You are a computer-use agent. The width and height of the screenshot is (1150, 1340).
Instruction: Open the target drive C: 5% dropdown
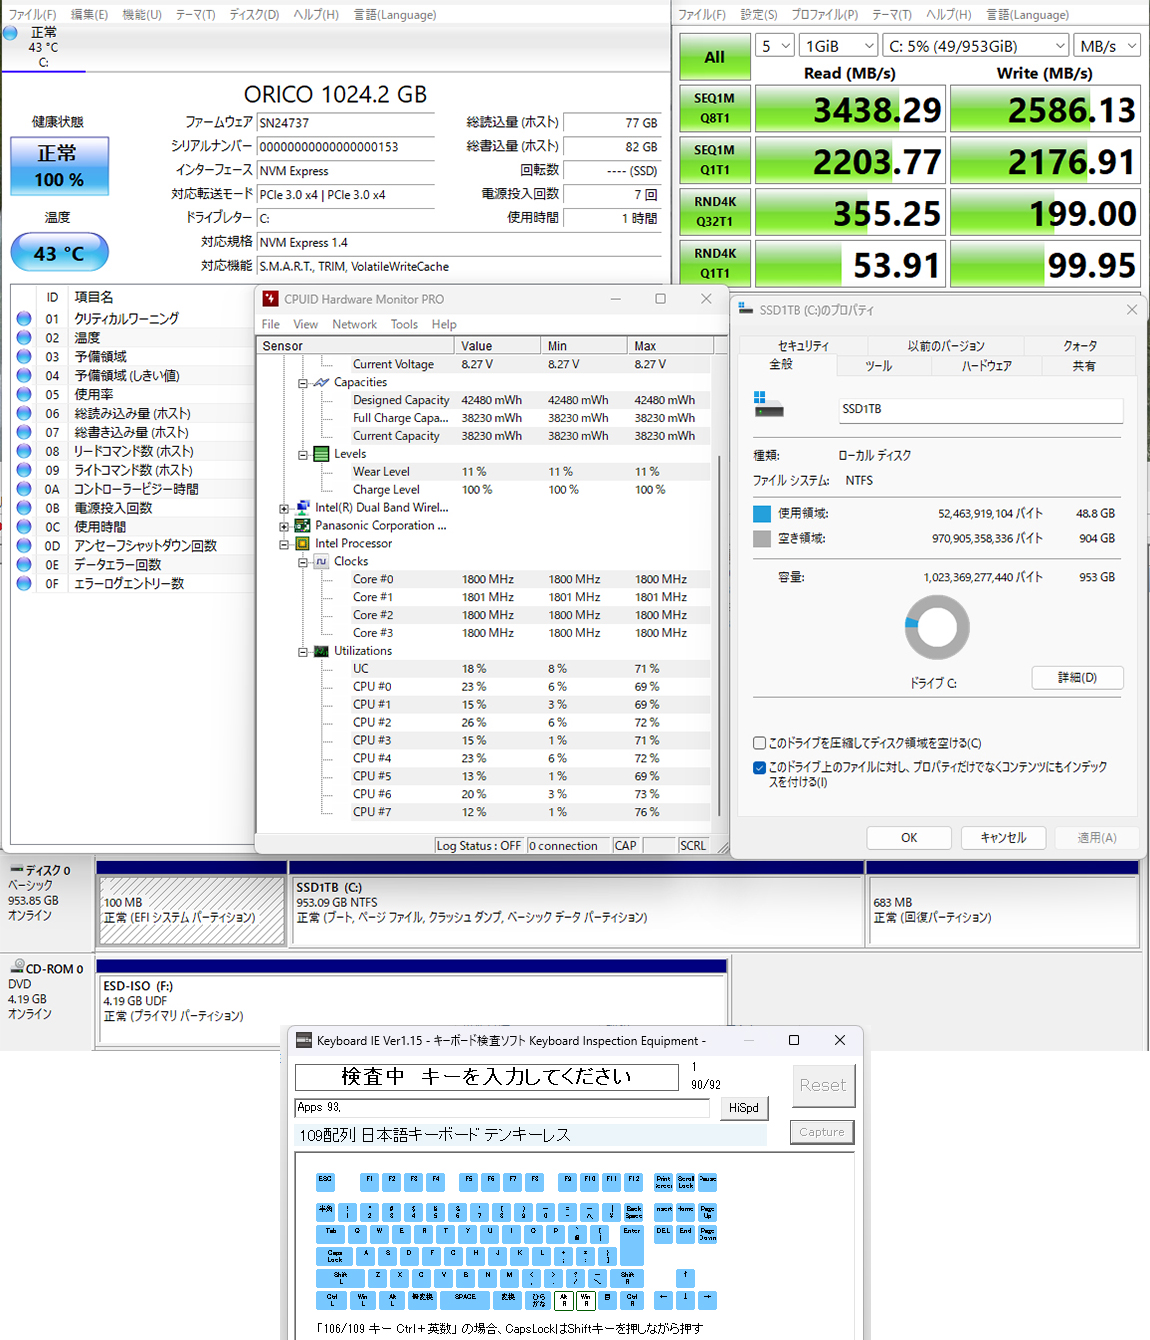975,46
